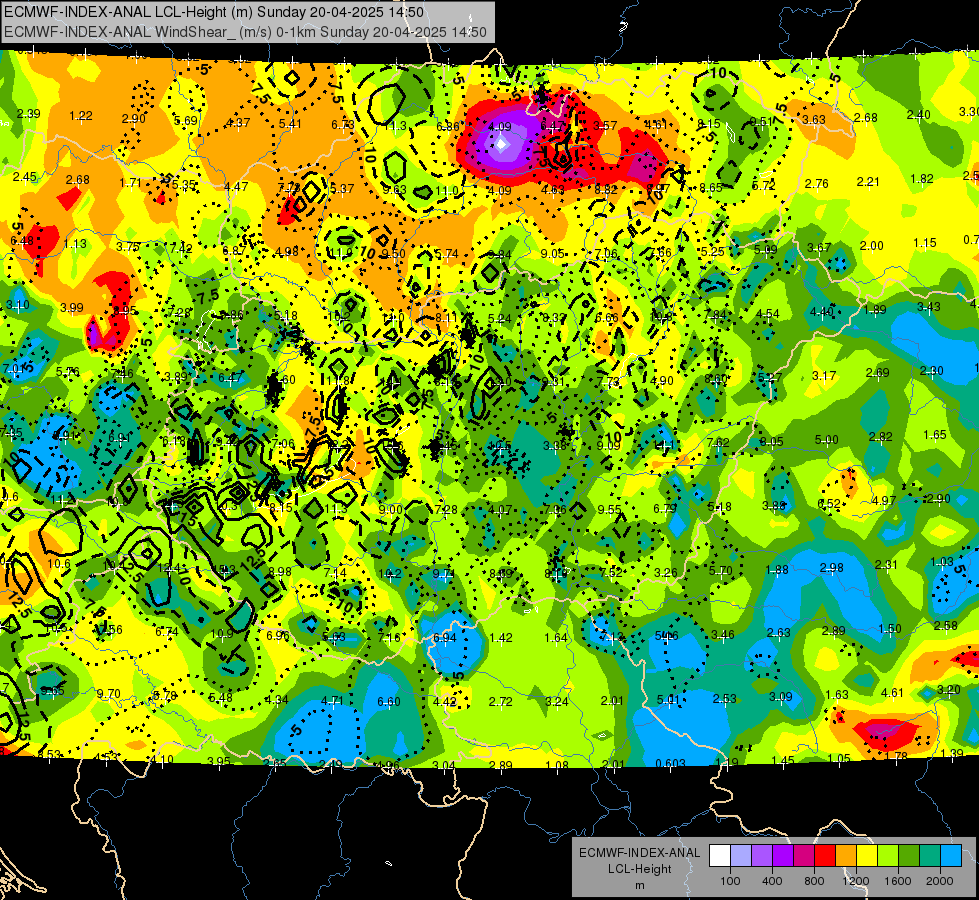The image size is (979, 900).
Task: Click the grid value '2.45'
Action: (25, 177)
